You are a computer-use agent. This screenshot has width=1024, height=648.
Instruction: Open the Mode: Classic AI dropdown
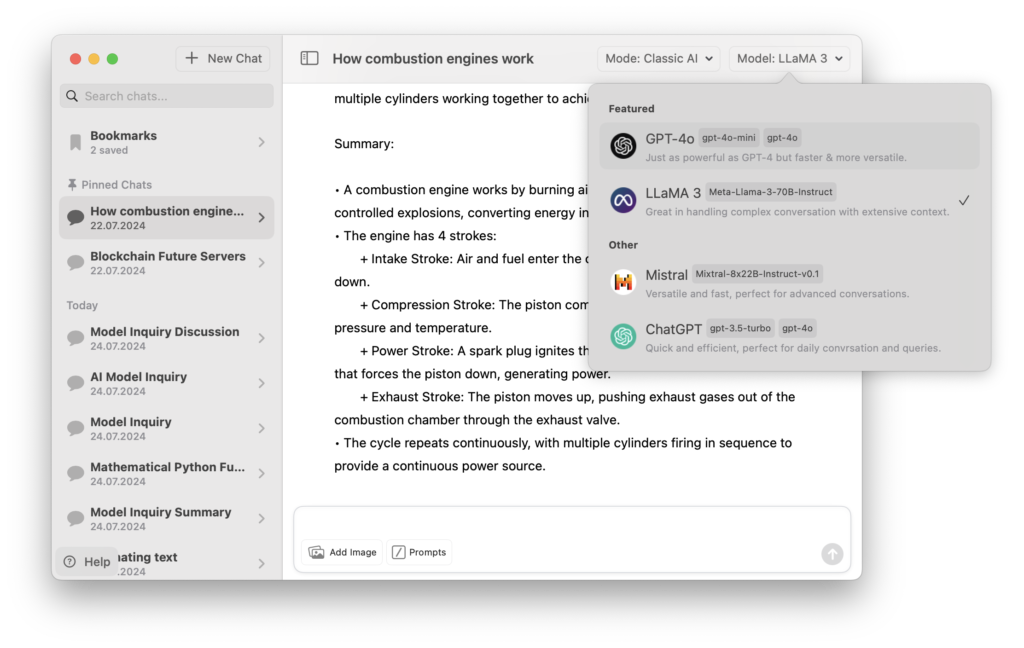[x=658, y=58]
